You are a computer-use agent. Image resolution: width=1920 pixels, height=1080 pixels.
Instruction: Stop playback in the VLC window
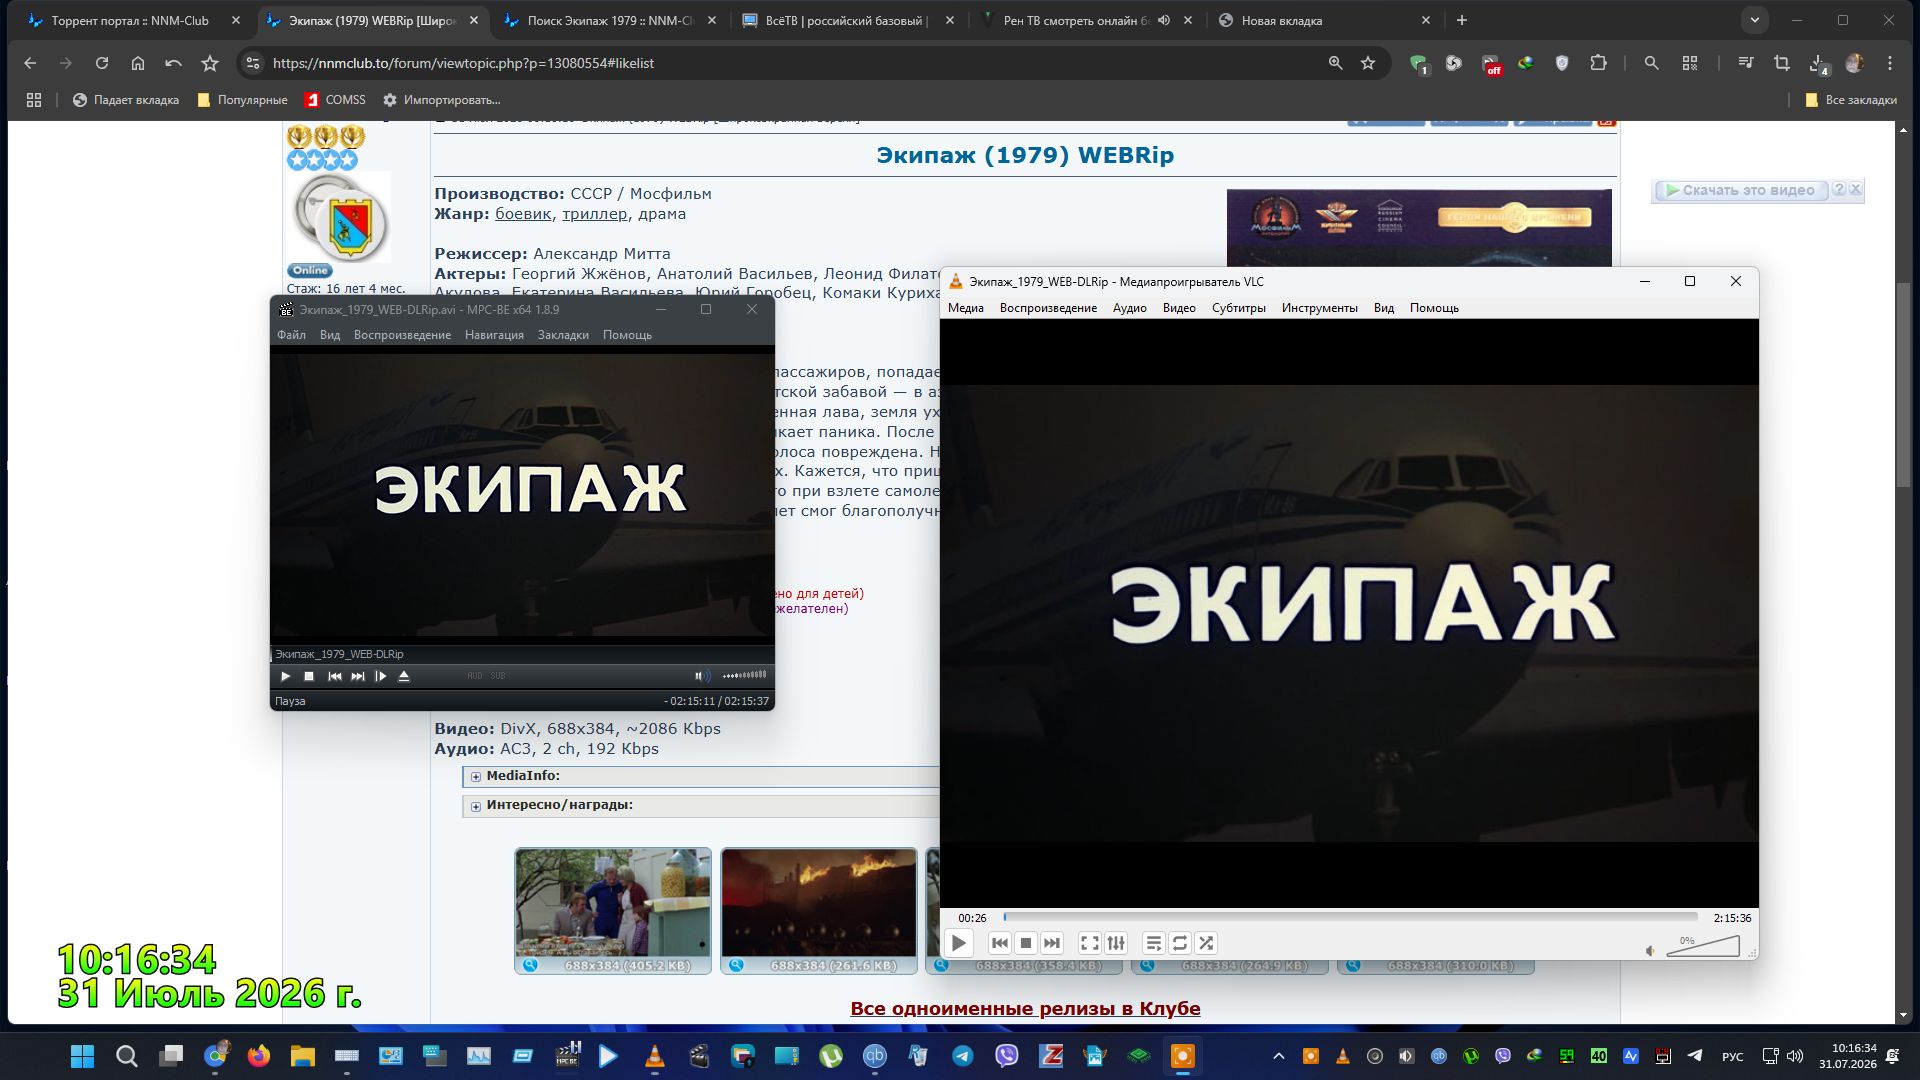[x=1025, y=943]
